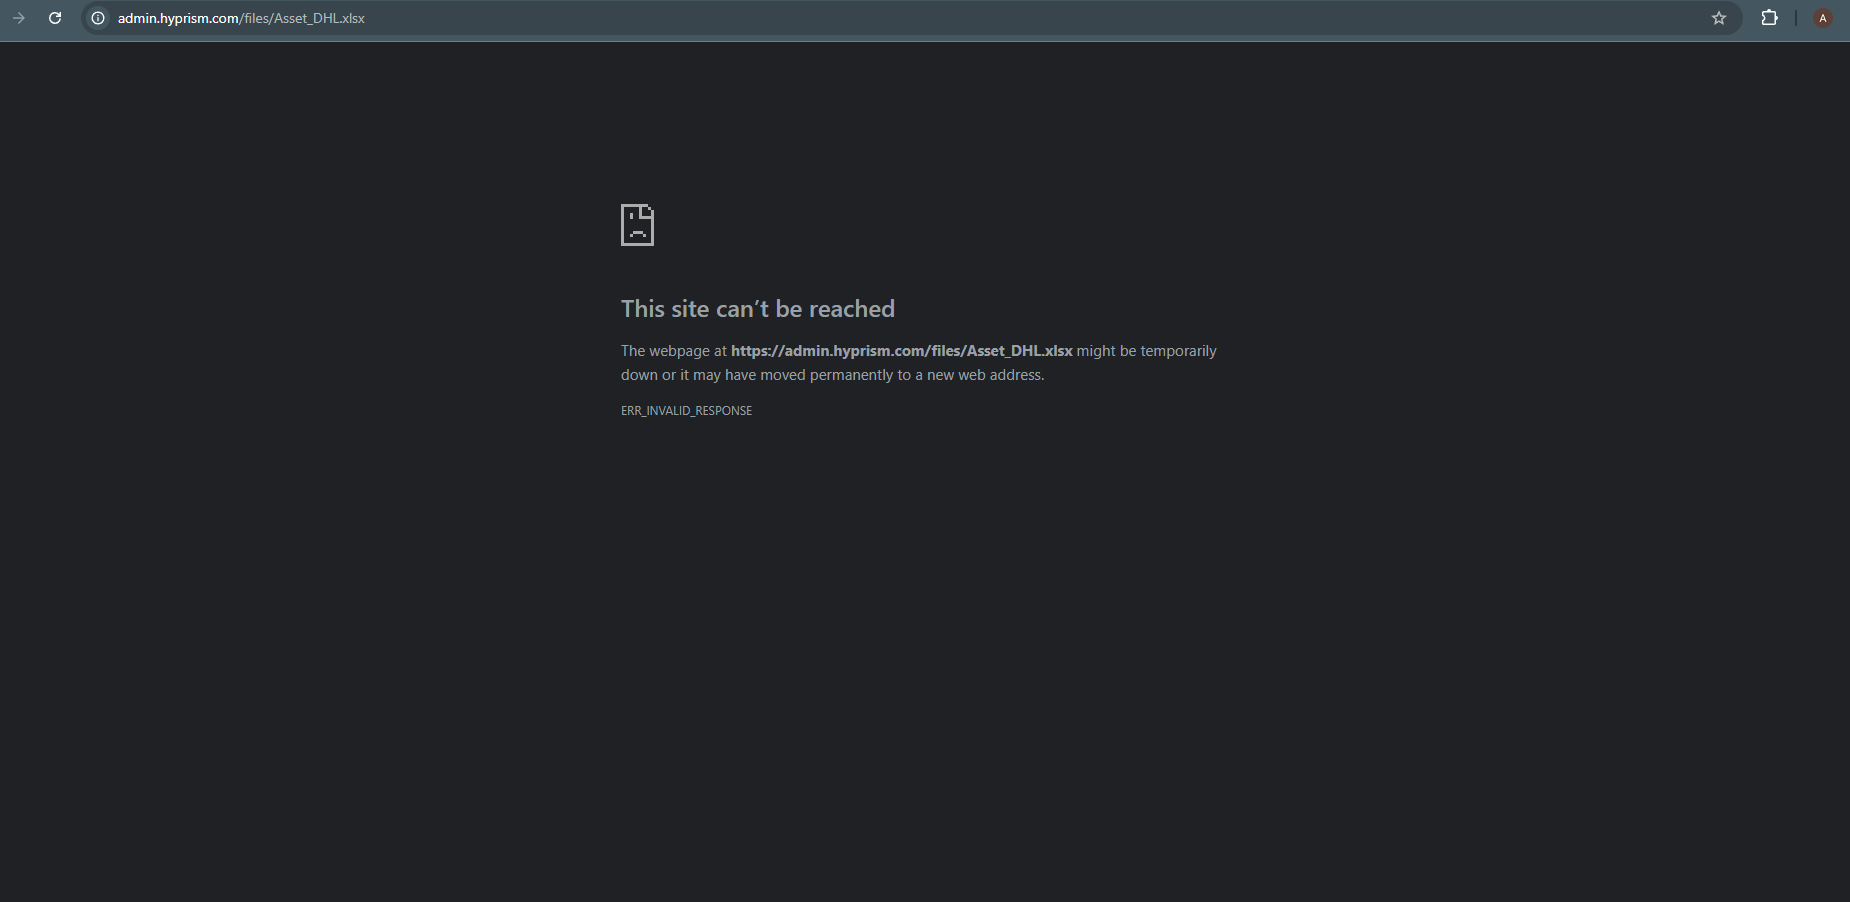Image resolution: width=1850 pixels, height=902 pixels.
Task: View site information for admin.hyprism.com
Action: click(98, 18)
